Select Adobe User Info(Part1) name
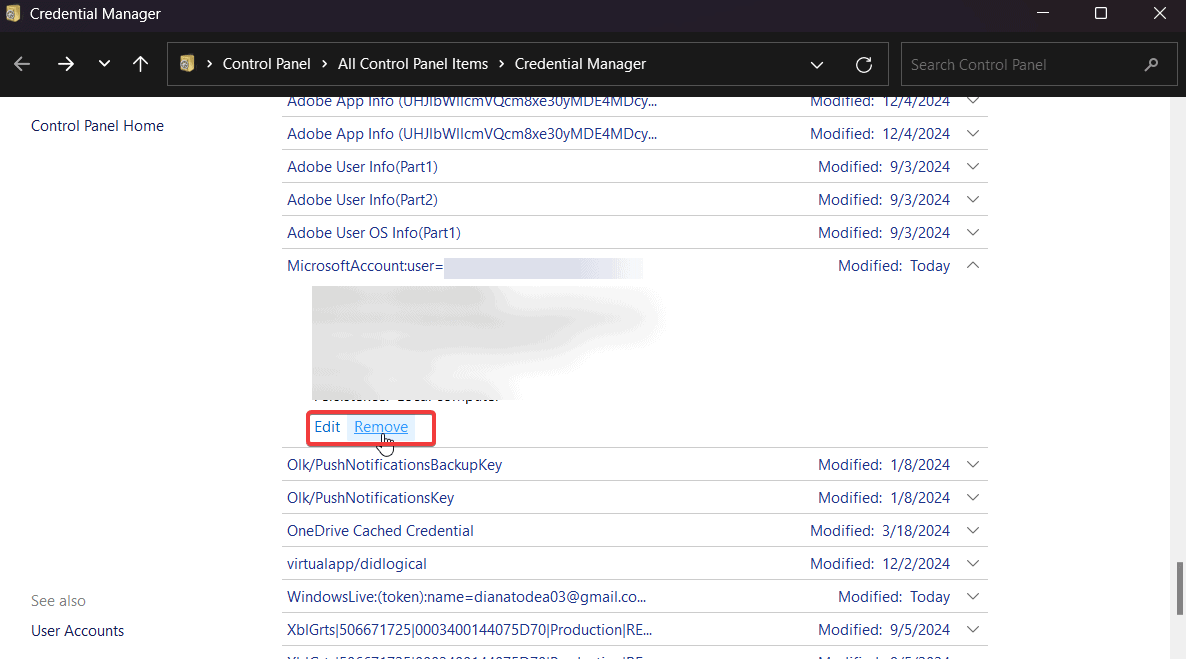1186x659 pixels. 362,166
